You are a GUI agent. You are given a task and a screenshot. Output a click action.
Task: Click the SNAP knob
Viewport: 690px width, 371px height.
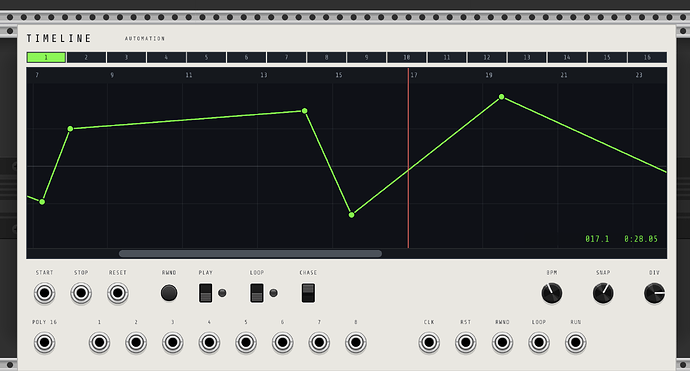(603, 294)
